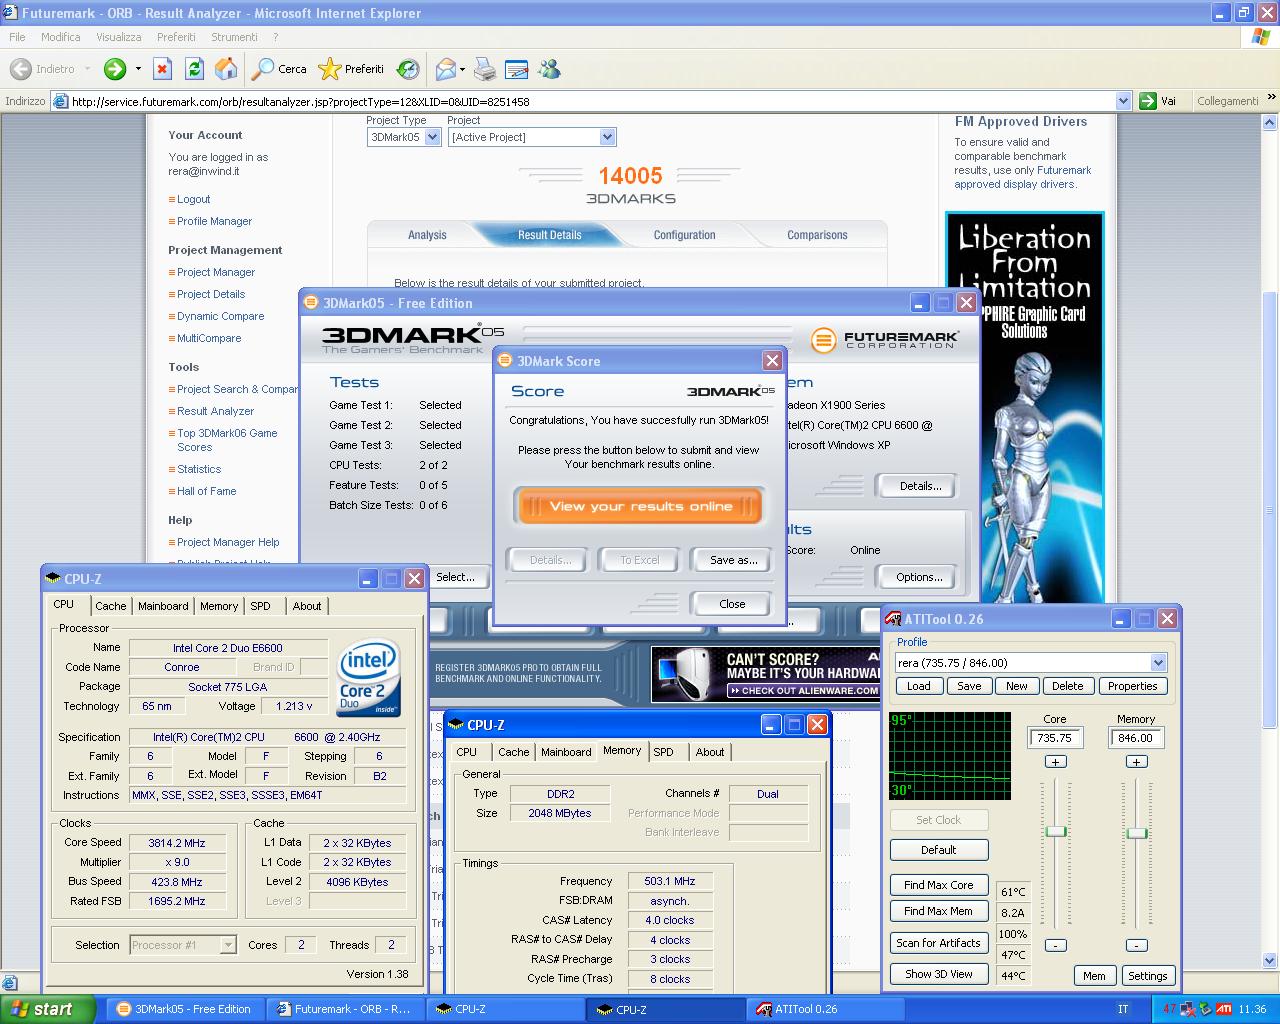The height and width of the screenshot is (1024, 1280).
Task: Click the Messenger people icon
Action: coord(549,69)
